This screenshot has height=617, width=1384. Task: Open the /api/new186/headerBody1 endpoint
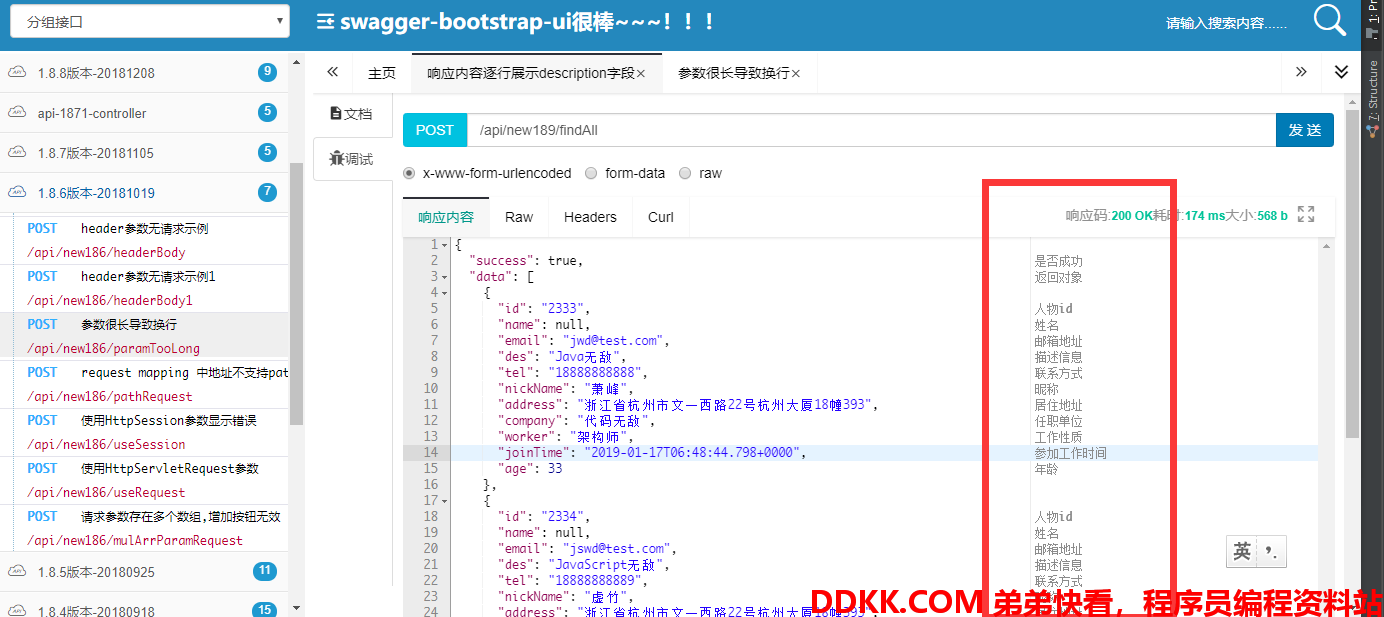(110, 300)
